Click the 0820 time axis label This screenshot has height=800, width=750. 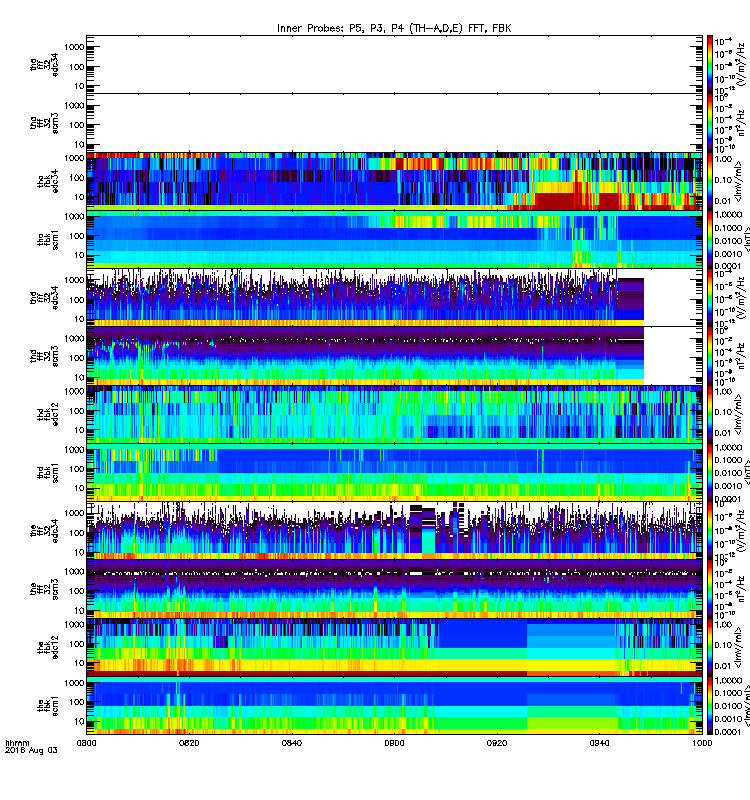point(189,743)
